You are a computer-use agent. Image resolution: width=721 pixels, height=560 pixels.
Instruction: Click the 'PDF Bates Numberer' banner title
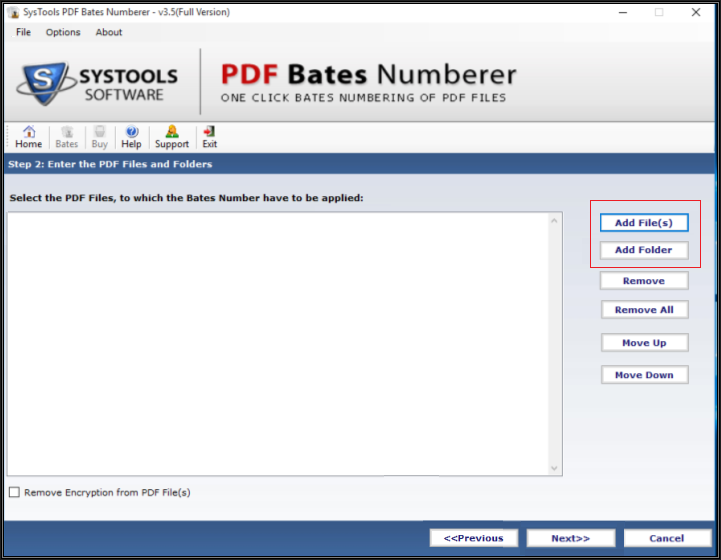click(369, 74)
